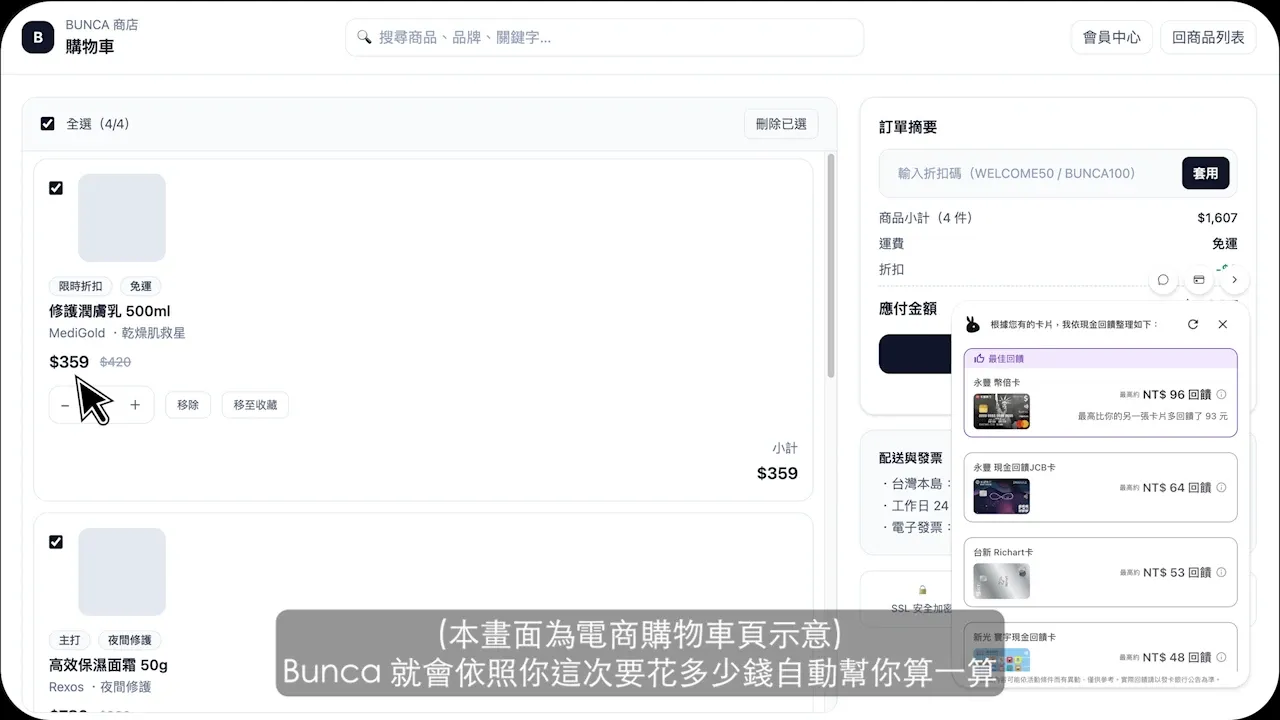Increase quantity of 修護潤膚乳 with plus

click(135, 405)
